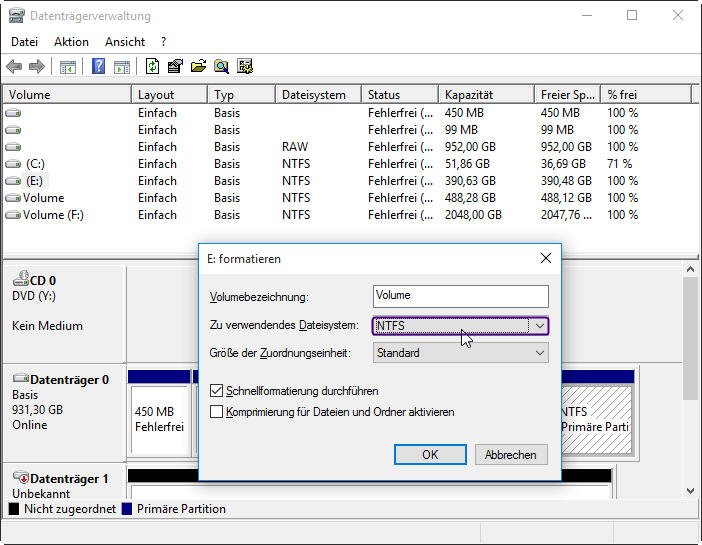
Task: Select the hatched NTFS Primäre Partition block
Action: click(x=596, y=420)
